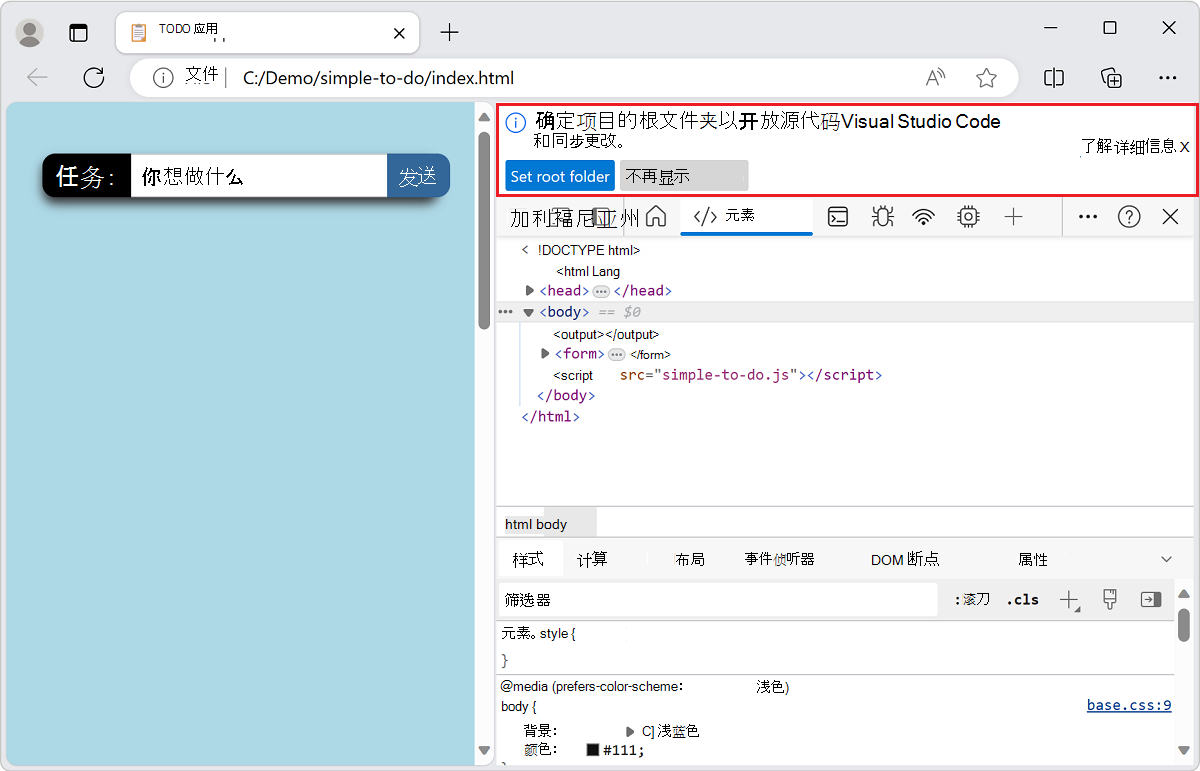This screenshot has height=771, width=1200.
Task: Open the Issues tool (bug icon)
Action: point(882,216)
